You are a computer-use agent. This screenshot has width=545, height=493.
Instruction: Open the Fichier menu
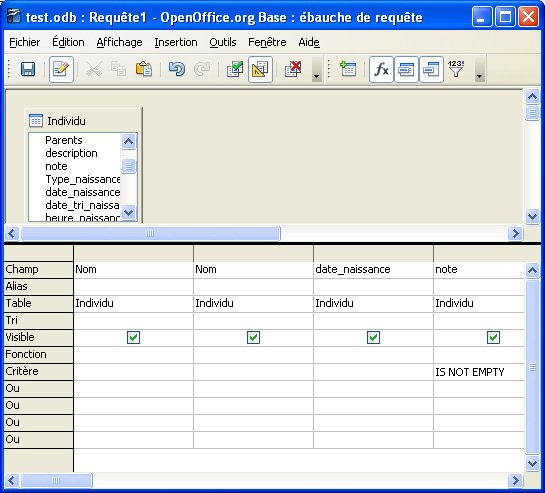pyautogui.click(x=24, y=42)
